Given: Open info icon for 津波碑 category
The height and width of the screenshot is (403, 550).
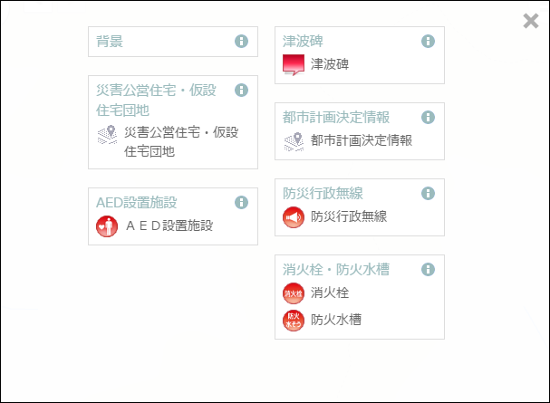Looking at the screenshot, I should pos(428,41).
